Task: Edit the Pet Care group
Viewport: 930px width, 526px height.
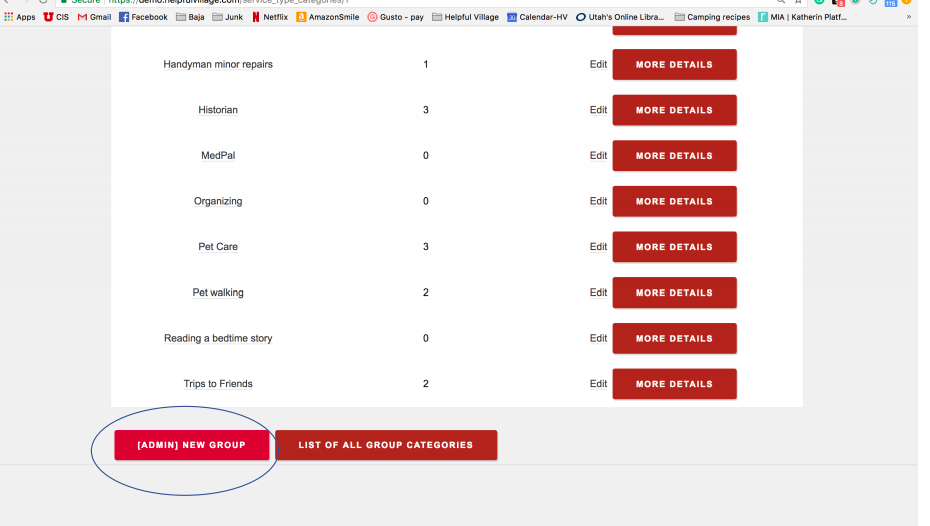Action: click(x=598, y=247)
